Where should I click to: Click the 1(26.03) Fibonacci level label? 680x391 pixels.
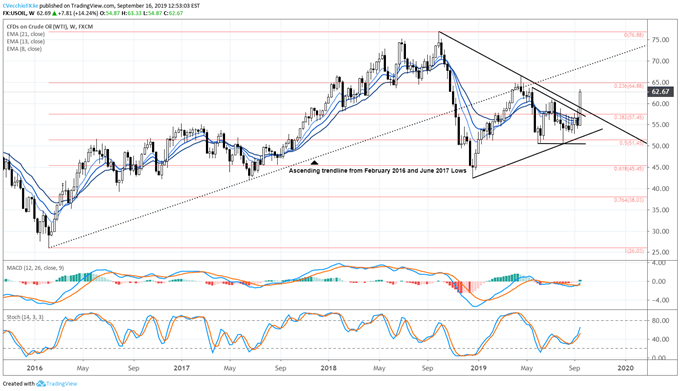click(x=634, y=251)
